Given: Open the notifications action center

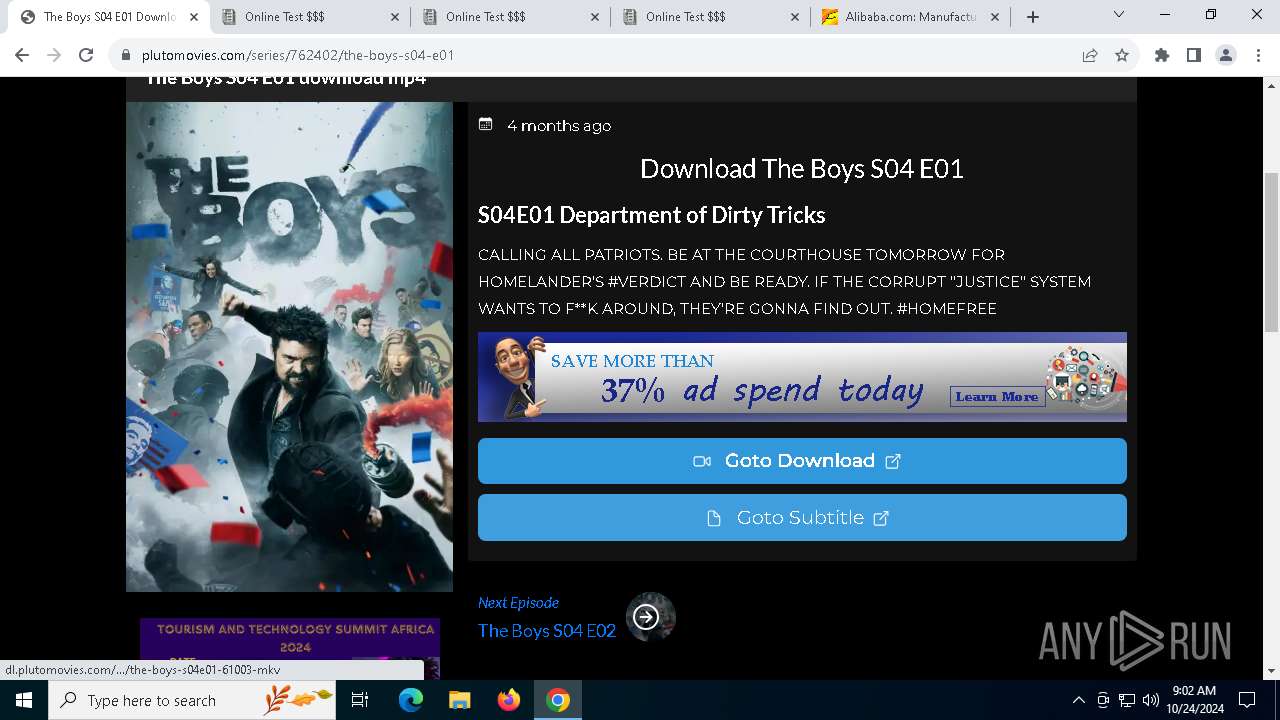Looking at the screenshot, I should (x=1247, y=700).
